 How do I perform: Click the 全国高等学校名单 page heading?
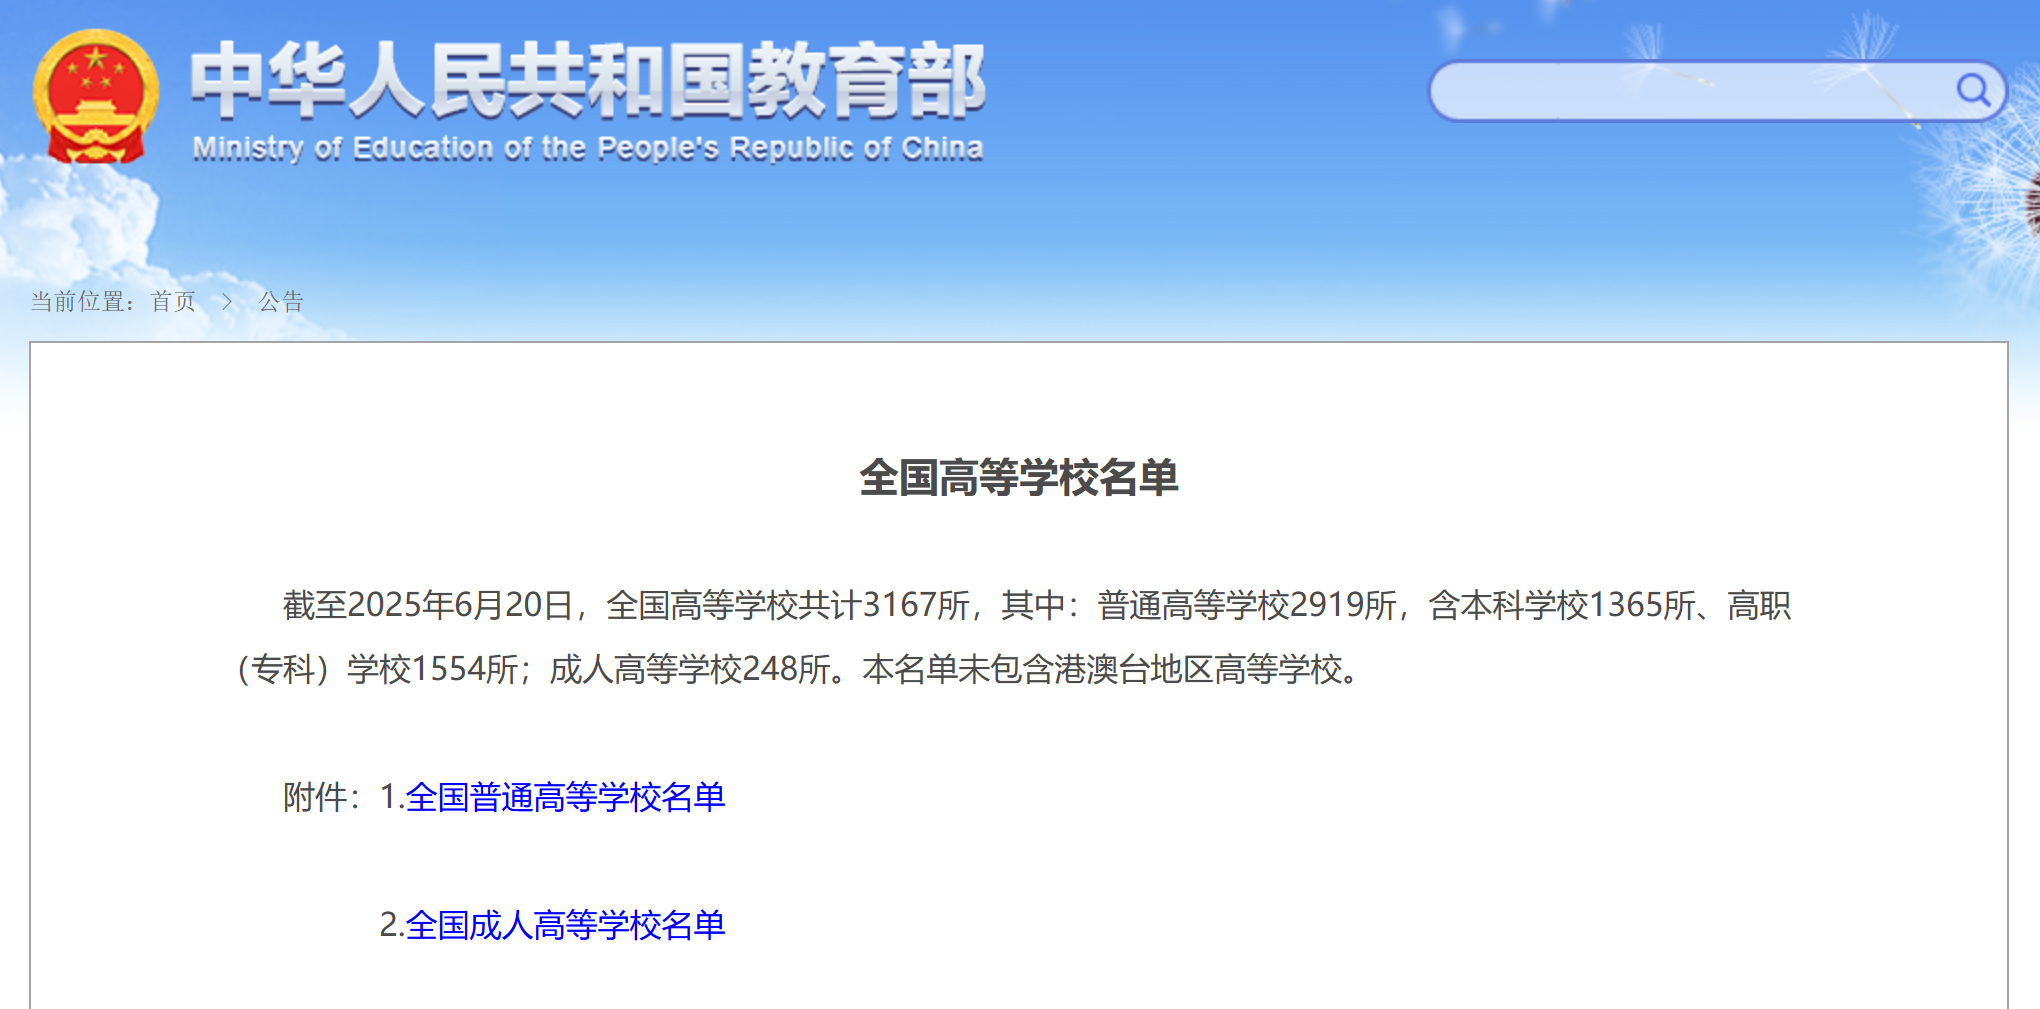click(1018, 478)
